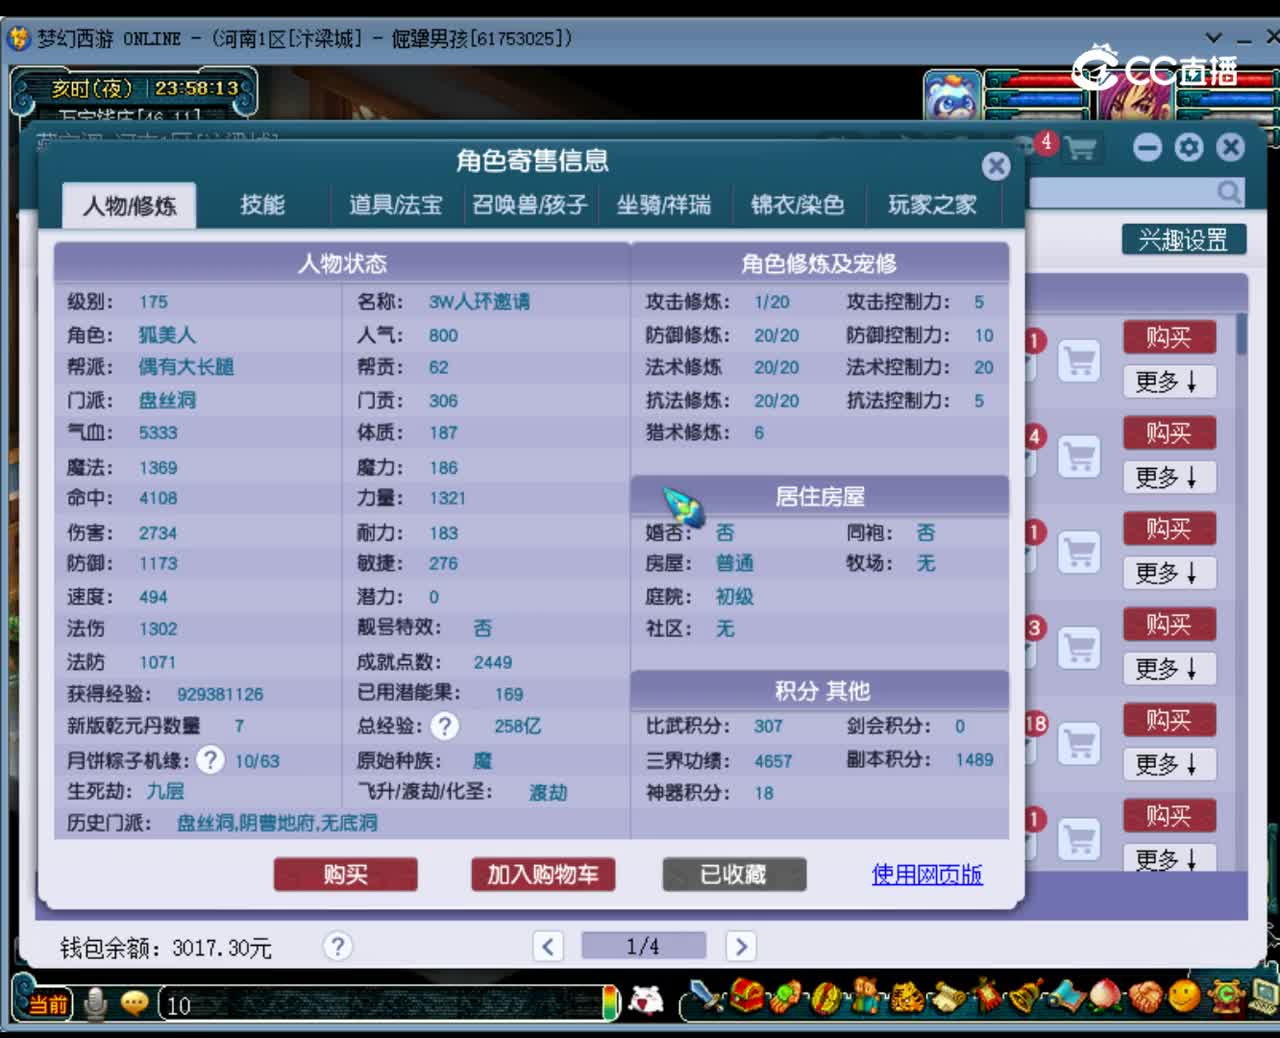Expand 更多 dropdown of the fifth listing
The width and height of the screenshot is (1280, 1038).
point(1167,765)
